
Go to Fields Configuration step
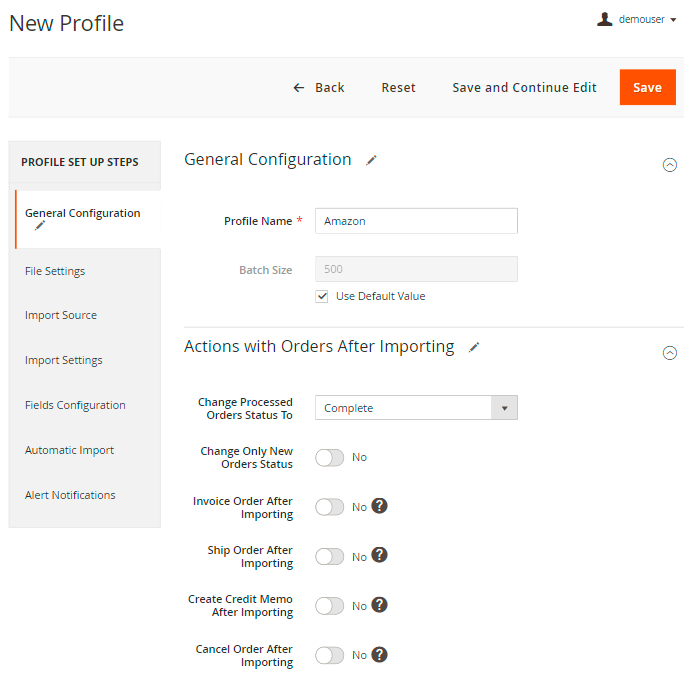(x=75, y=405)
